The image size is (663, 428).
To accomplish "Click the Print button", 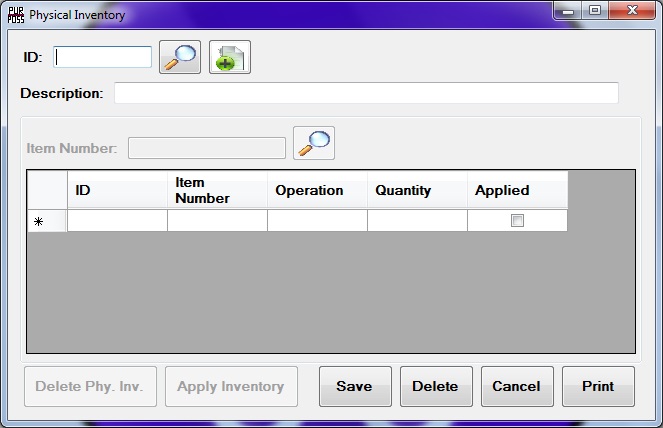I will [x=597, y=386].
